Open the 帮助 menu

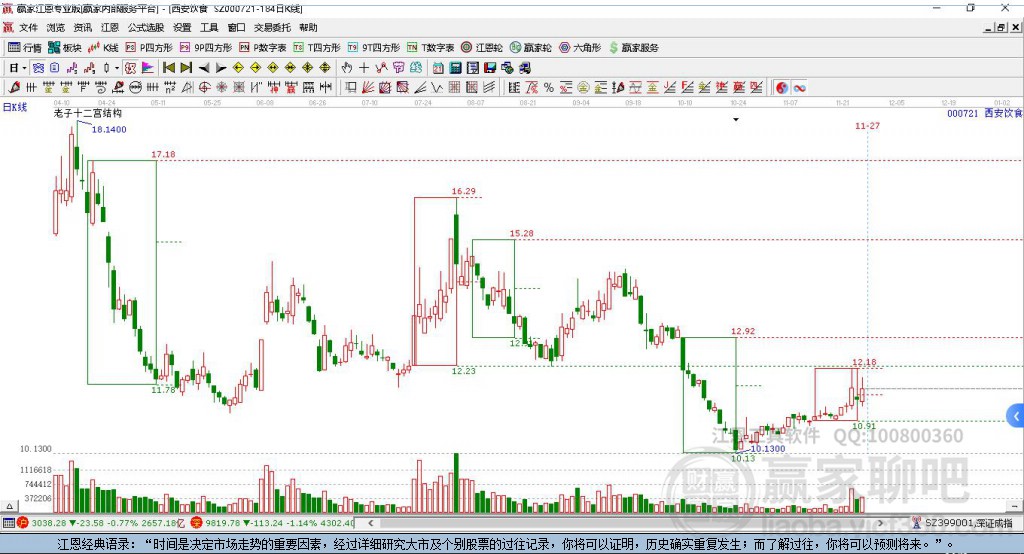tap(308, 27)
